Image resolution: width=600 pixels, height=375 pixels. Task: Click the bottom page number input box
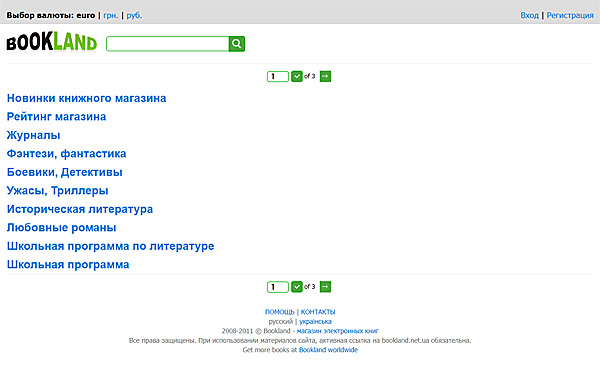(278, 287)
